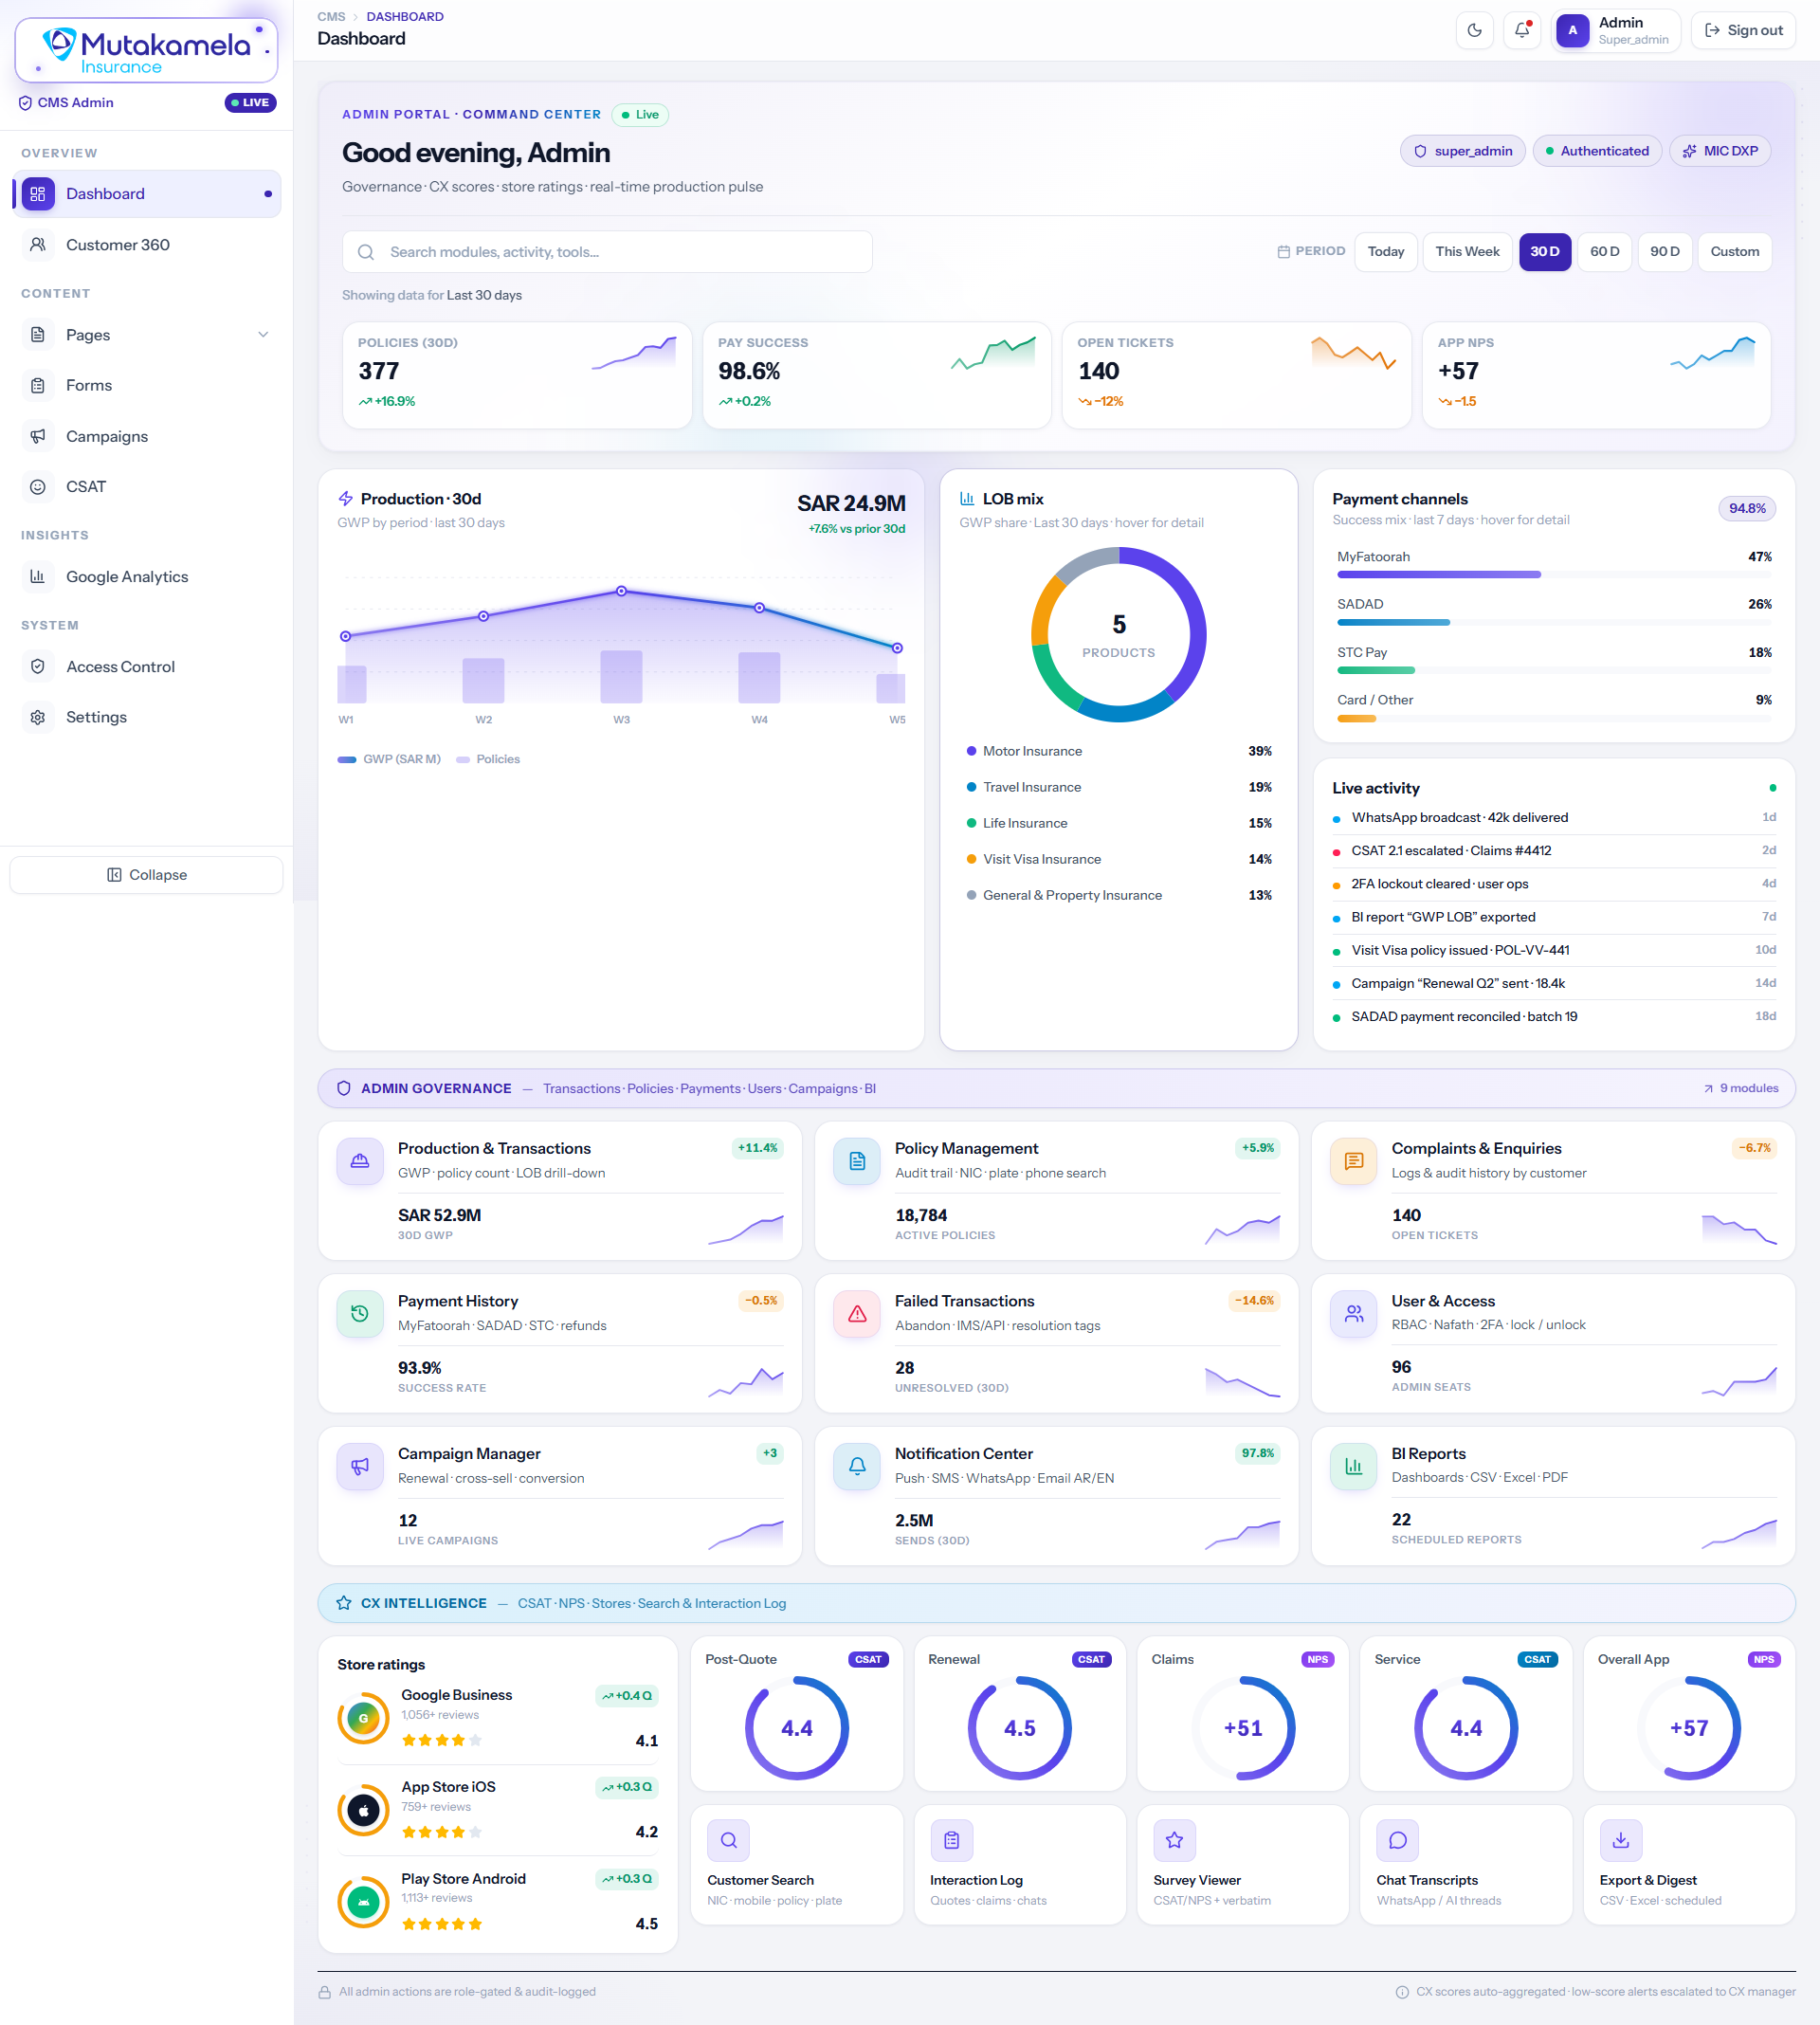Select the This Week period
This screenshot has width=1820, height=2025.
[1467, 252]
